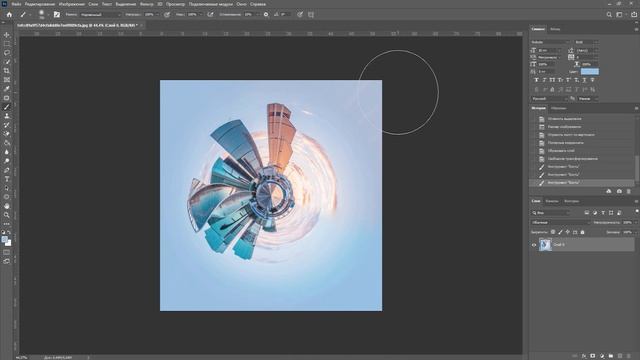Image resolution: width=640 pixels, height=360 pixels.
Task: Toggle lock all for the layer
Action: click(x=582, y=232)
